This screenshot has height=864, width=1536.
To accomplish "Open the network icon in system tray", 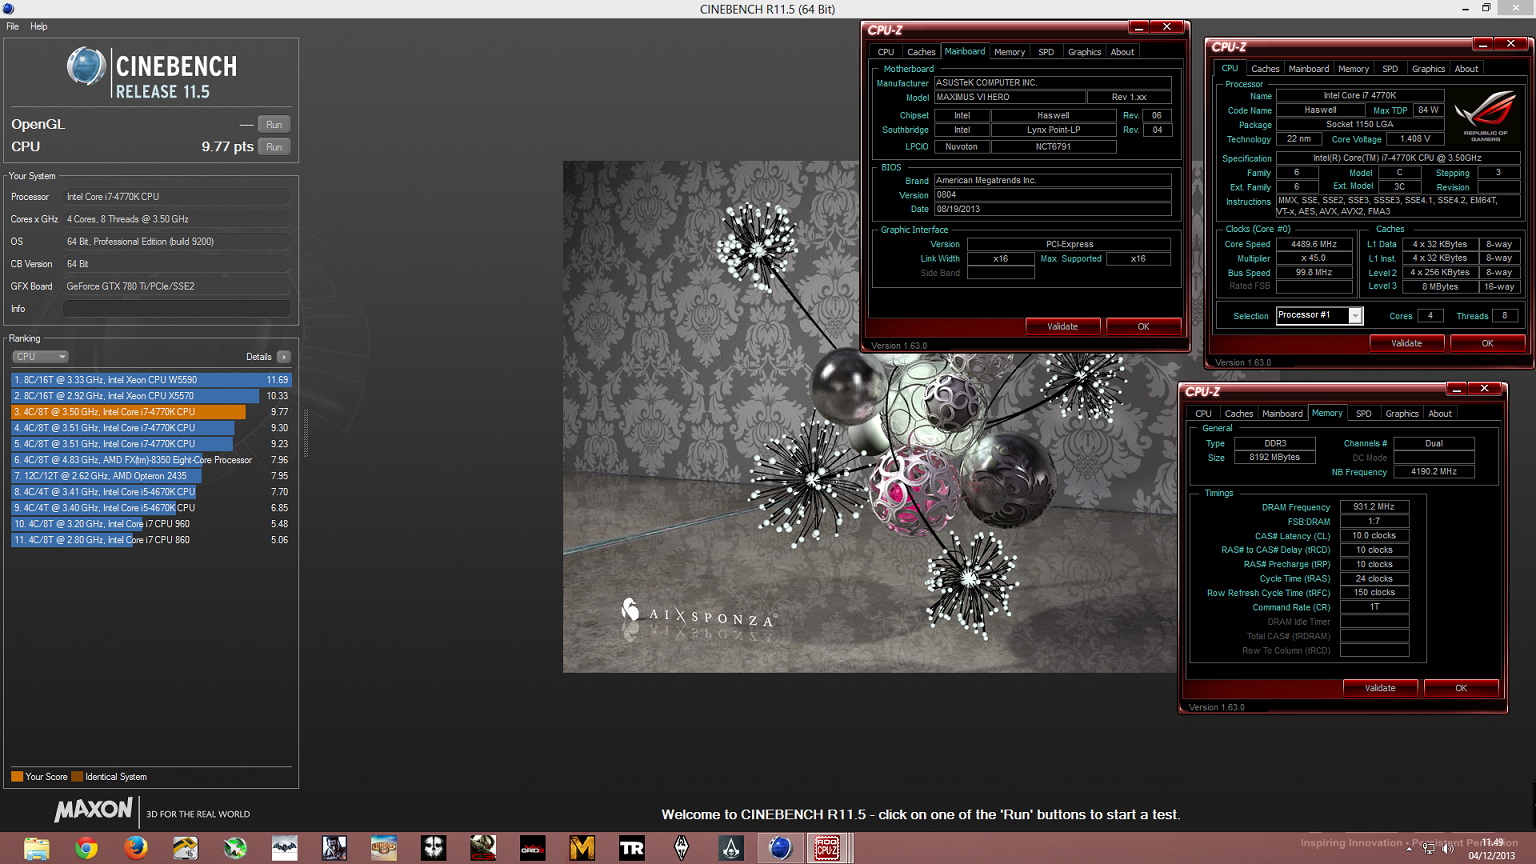I will [x=1428, y=848].
